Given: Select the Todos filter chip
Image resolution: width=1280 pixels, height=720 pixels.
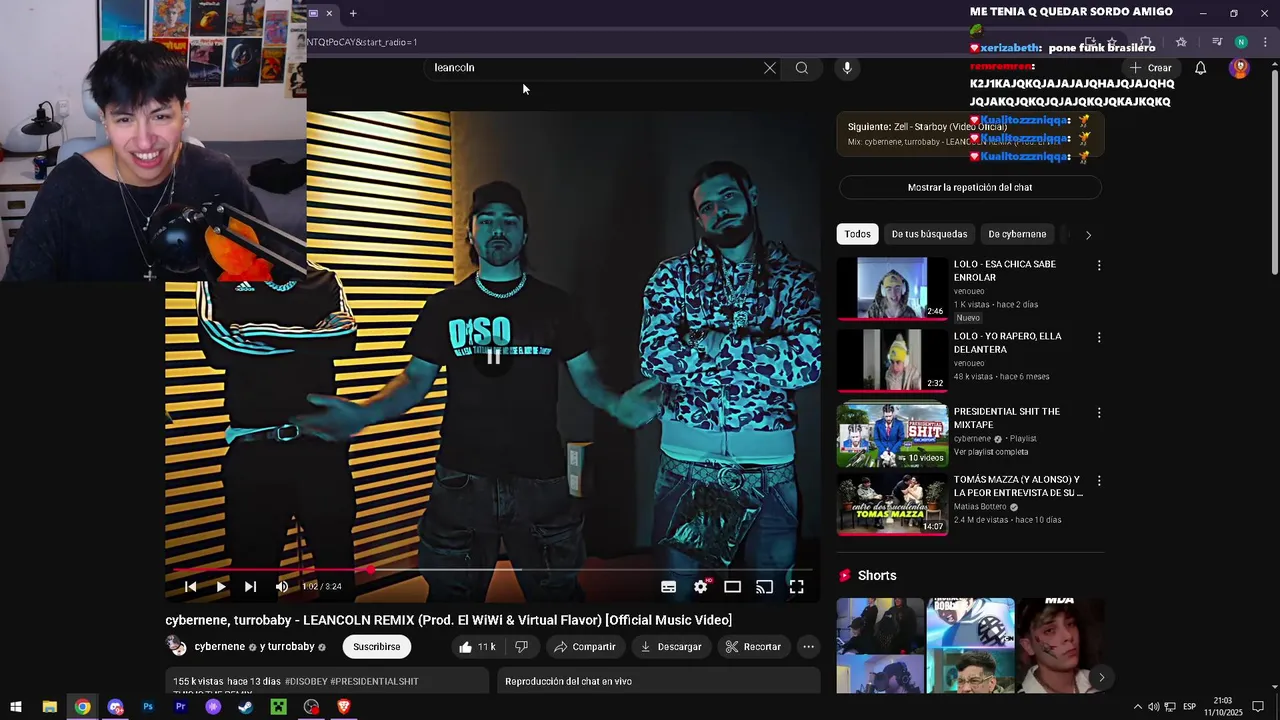Looking at the screenshot, I should [x=857, y=234].
